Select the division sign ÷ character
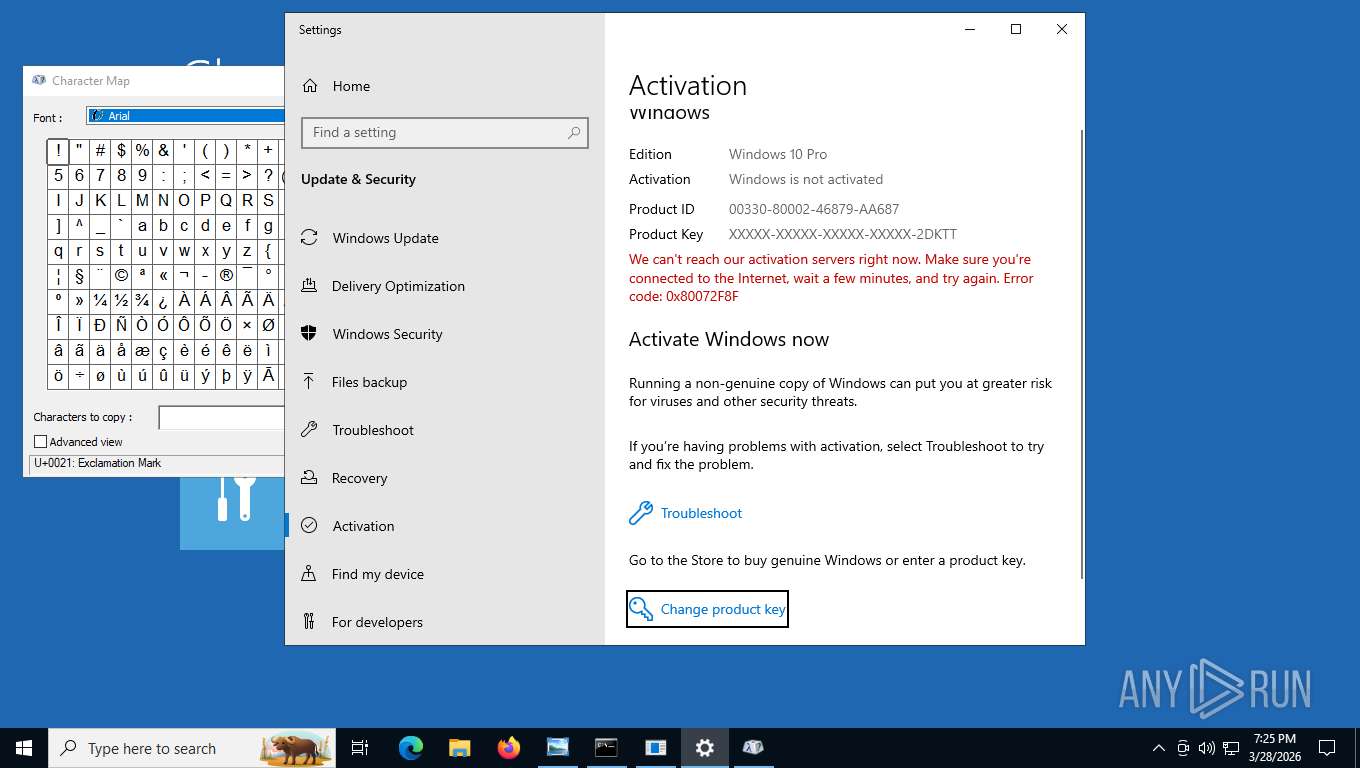This screenshot has height=768, width=1360. pyautogui.click(x=79, y=376)
